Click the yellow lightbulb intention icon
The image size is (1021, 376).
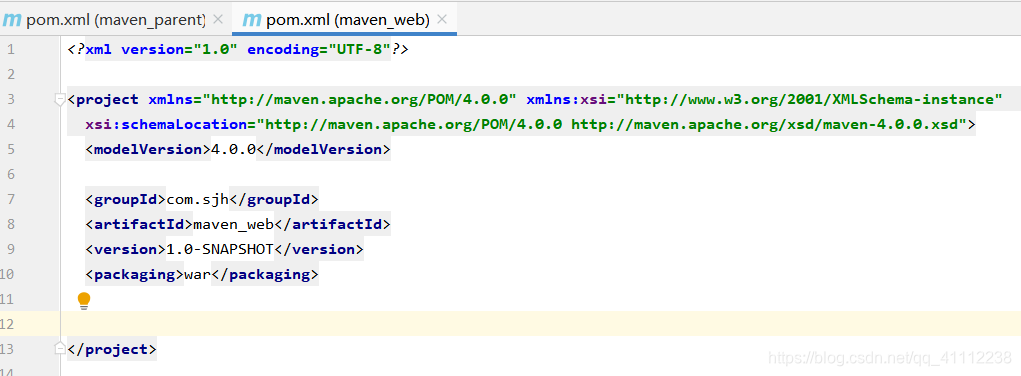click(x=84, y=300)
